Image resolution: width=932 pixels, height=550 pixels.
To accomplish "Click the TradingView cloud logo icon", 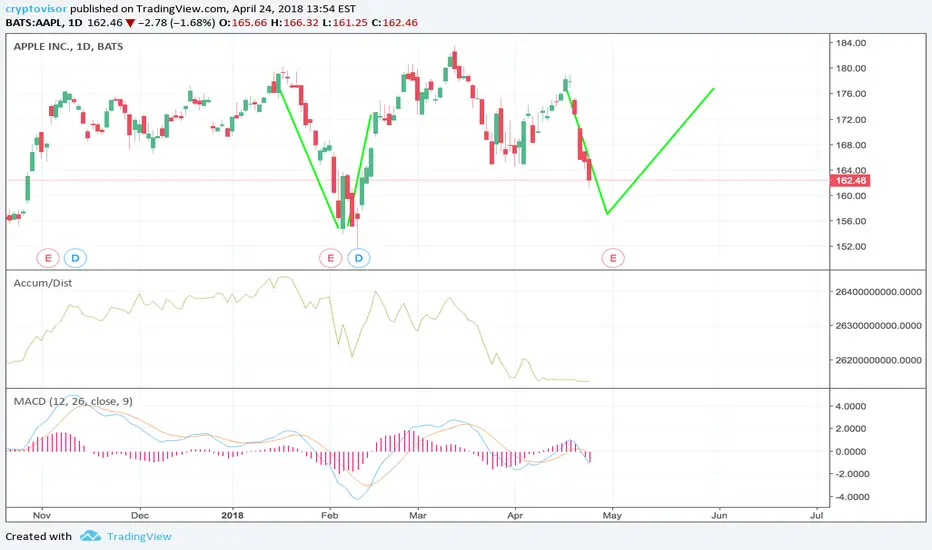I will coord(90,536).
